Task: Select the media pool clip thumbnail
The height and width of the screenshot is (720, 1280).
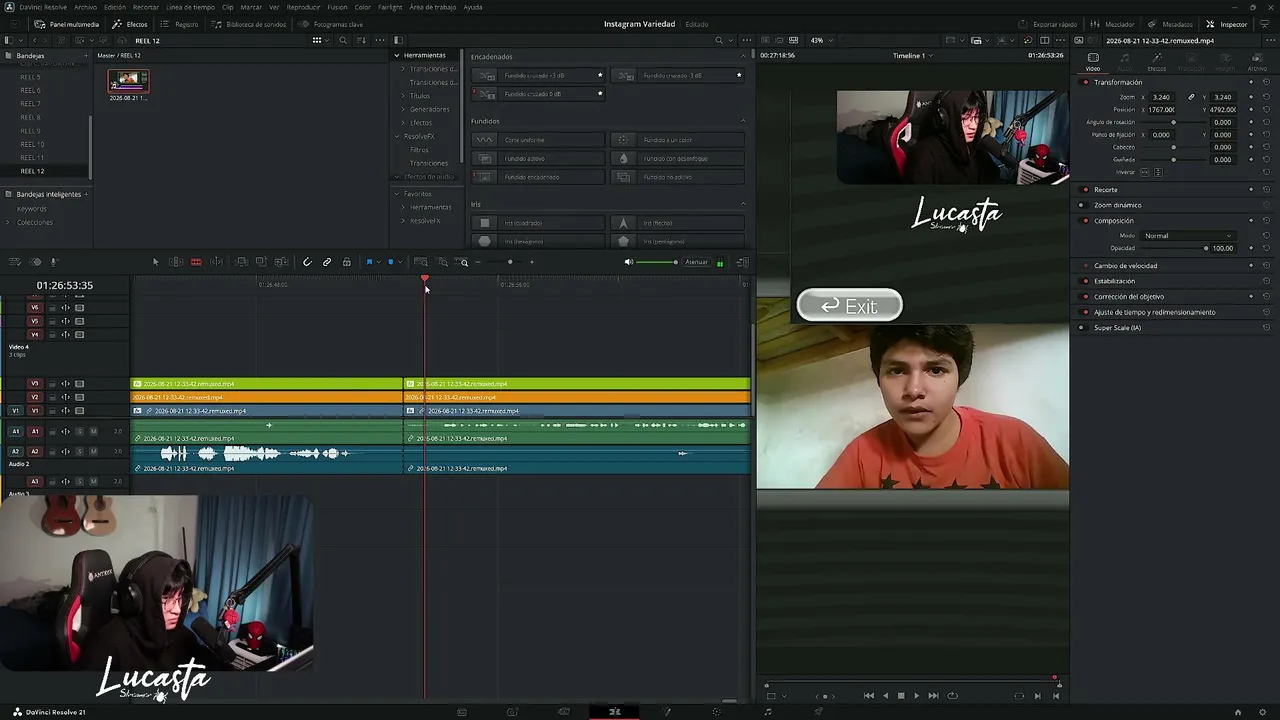Action: pos(128,81)
